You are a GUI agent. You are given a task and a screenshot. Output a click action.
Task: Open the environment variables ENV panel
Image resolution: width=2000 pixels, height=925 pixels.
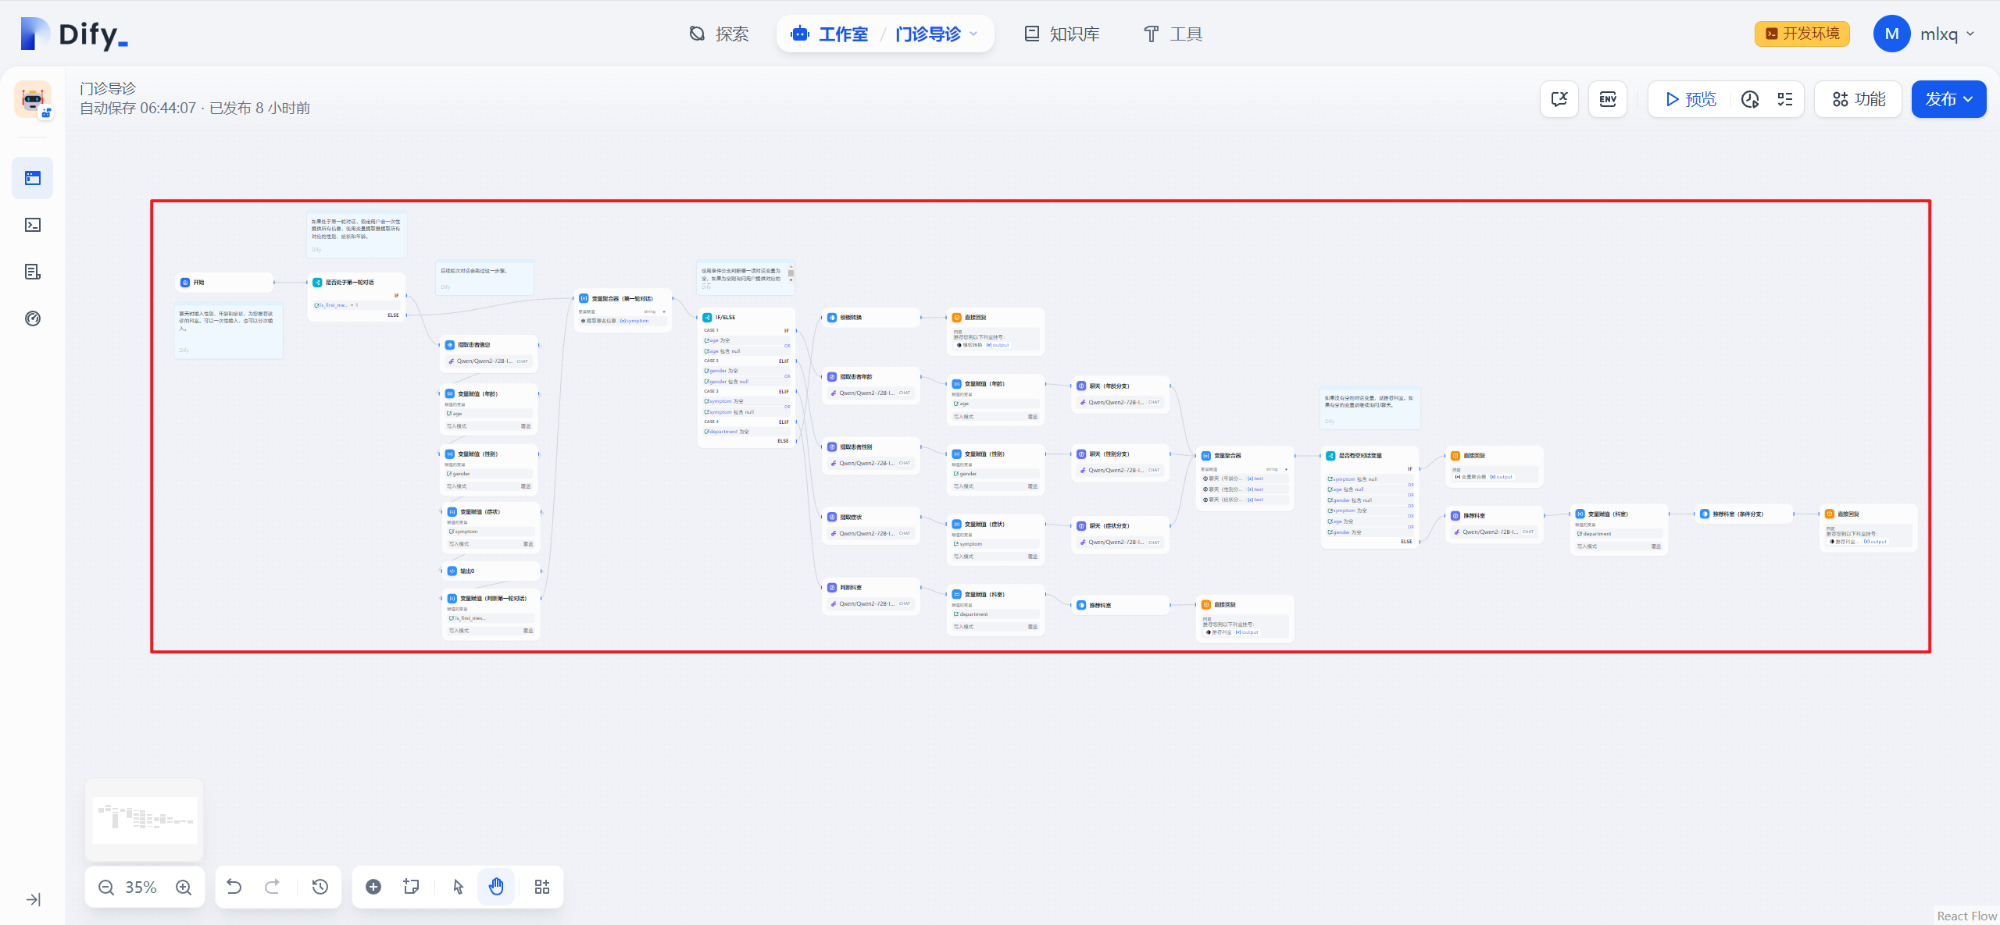[1607, 99]
